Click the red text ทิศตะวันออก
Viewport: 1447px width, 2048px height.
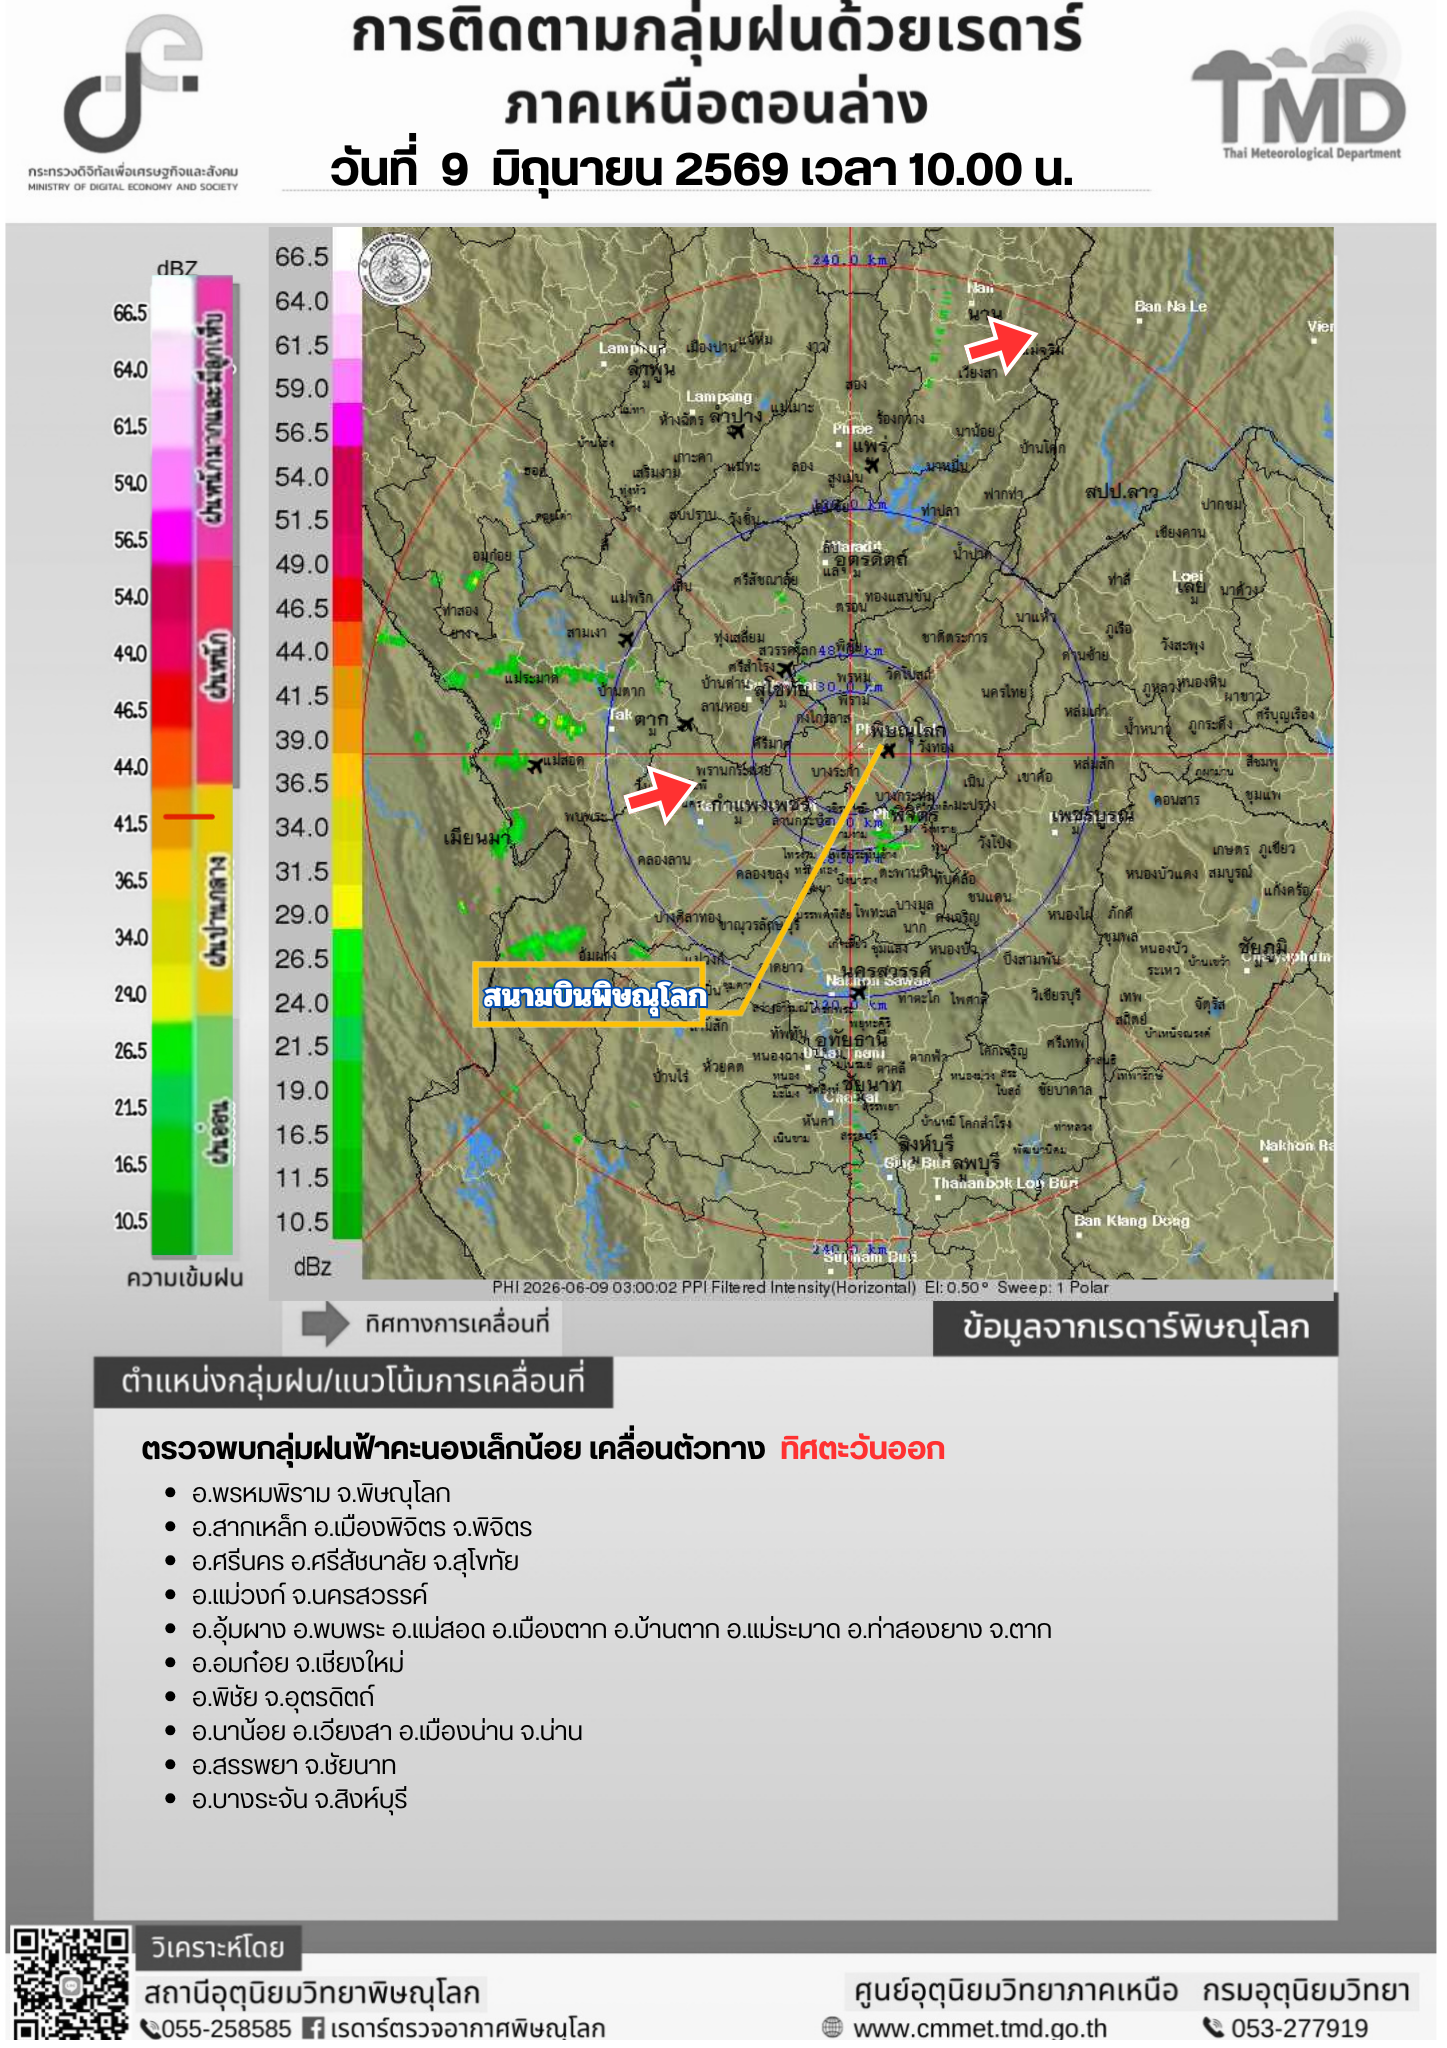tap(862, 1449)
